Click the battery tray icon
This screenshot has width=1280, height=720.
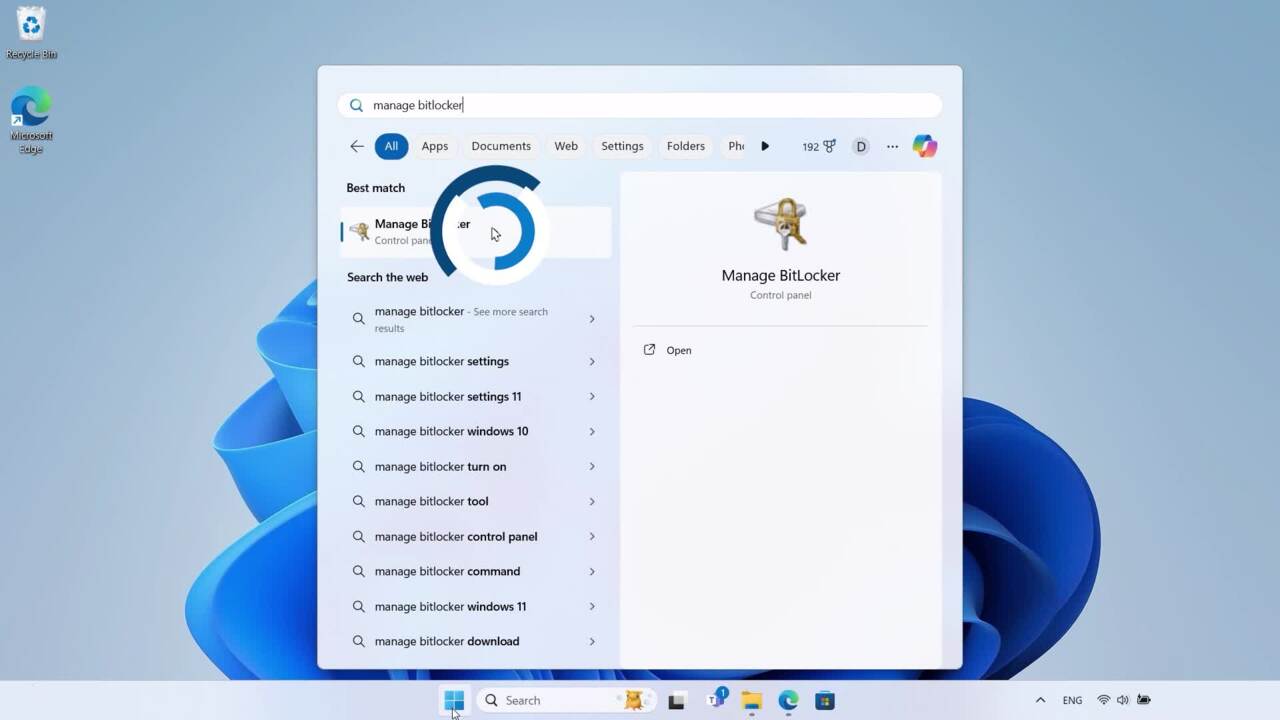[x=1143, y=700]
